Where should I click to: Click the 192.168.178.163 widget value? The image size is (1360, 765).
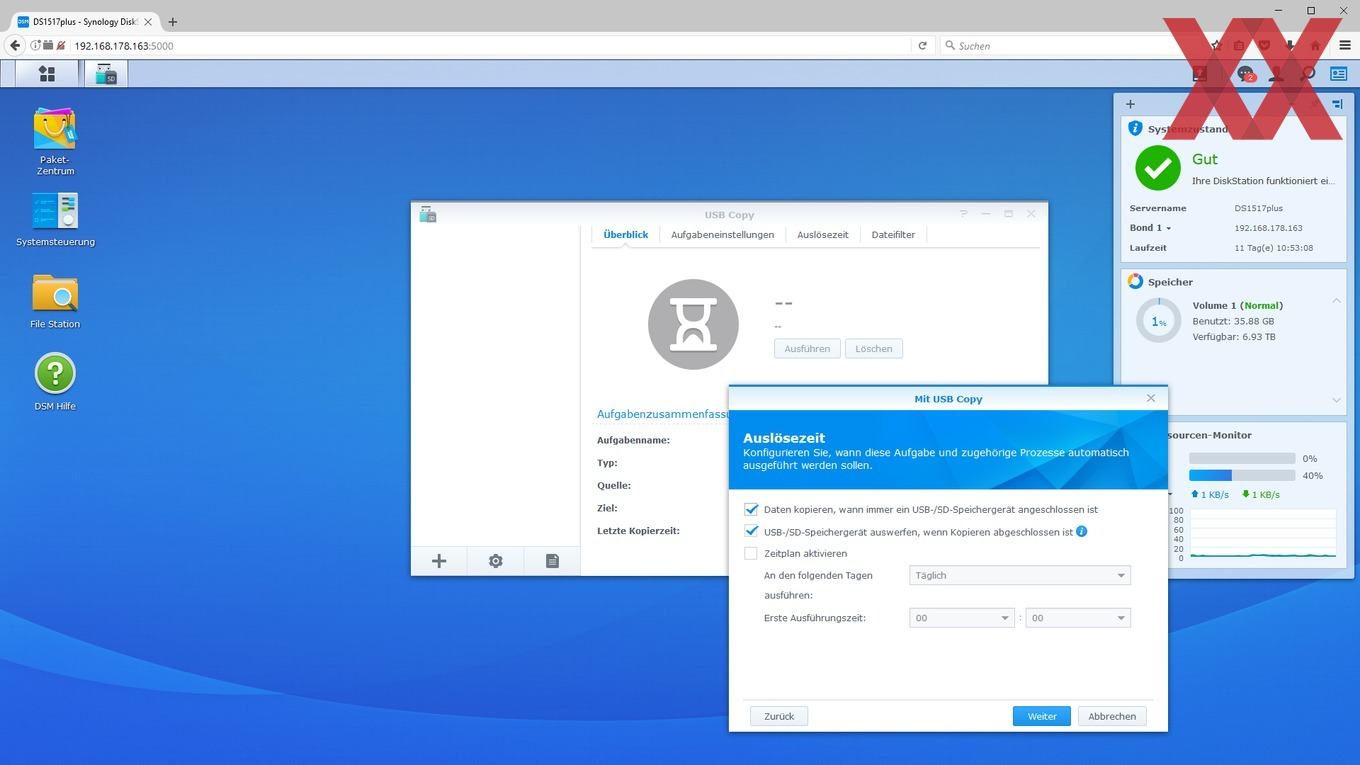tap(1268, 228)
